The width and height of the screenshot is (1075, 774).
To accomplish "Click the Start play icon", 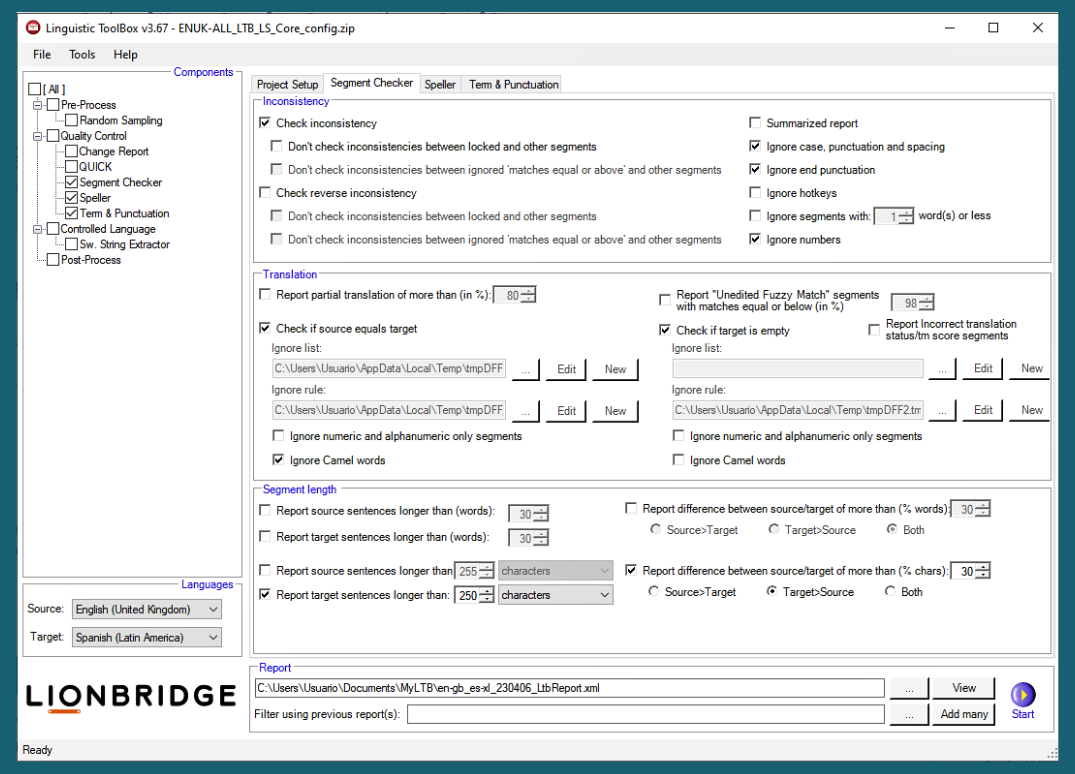I will (1022, 692).
